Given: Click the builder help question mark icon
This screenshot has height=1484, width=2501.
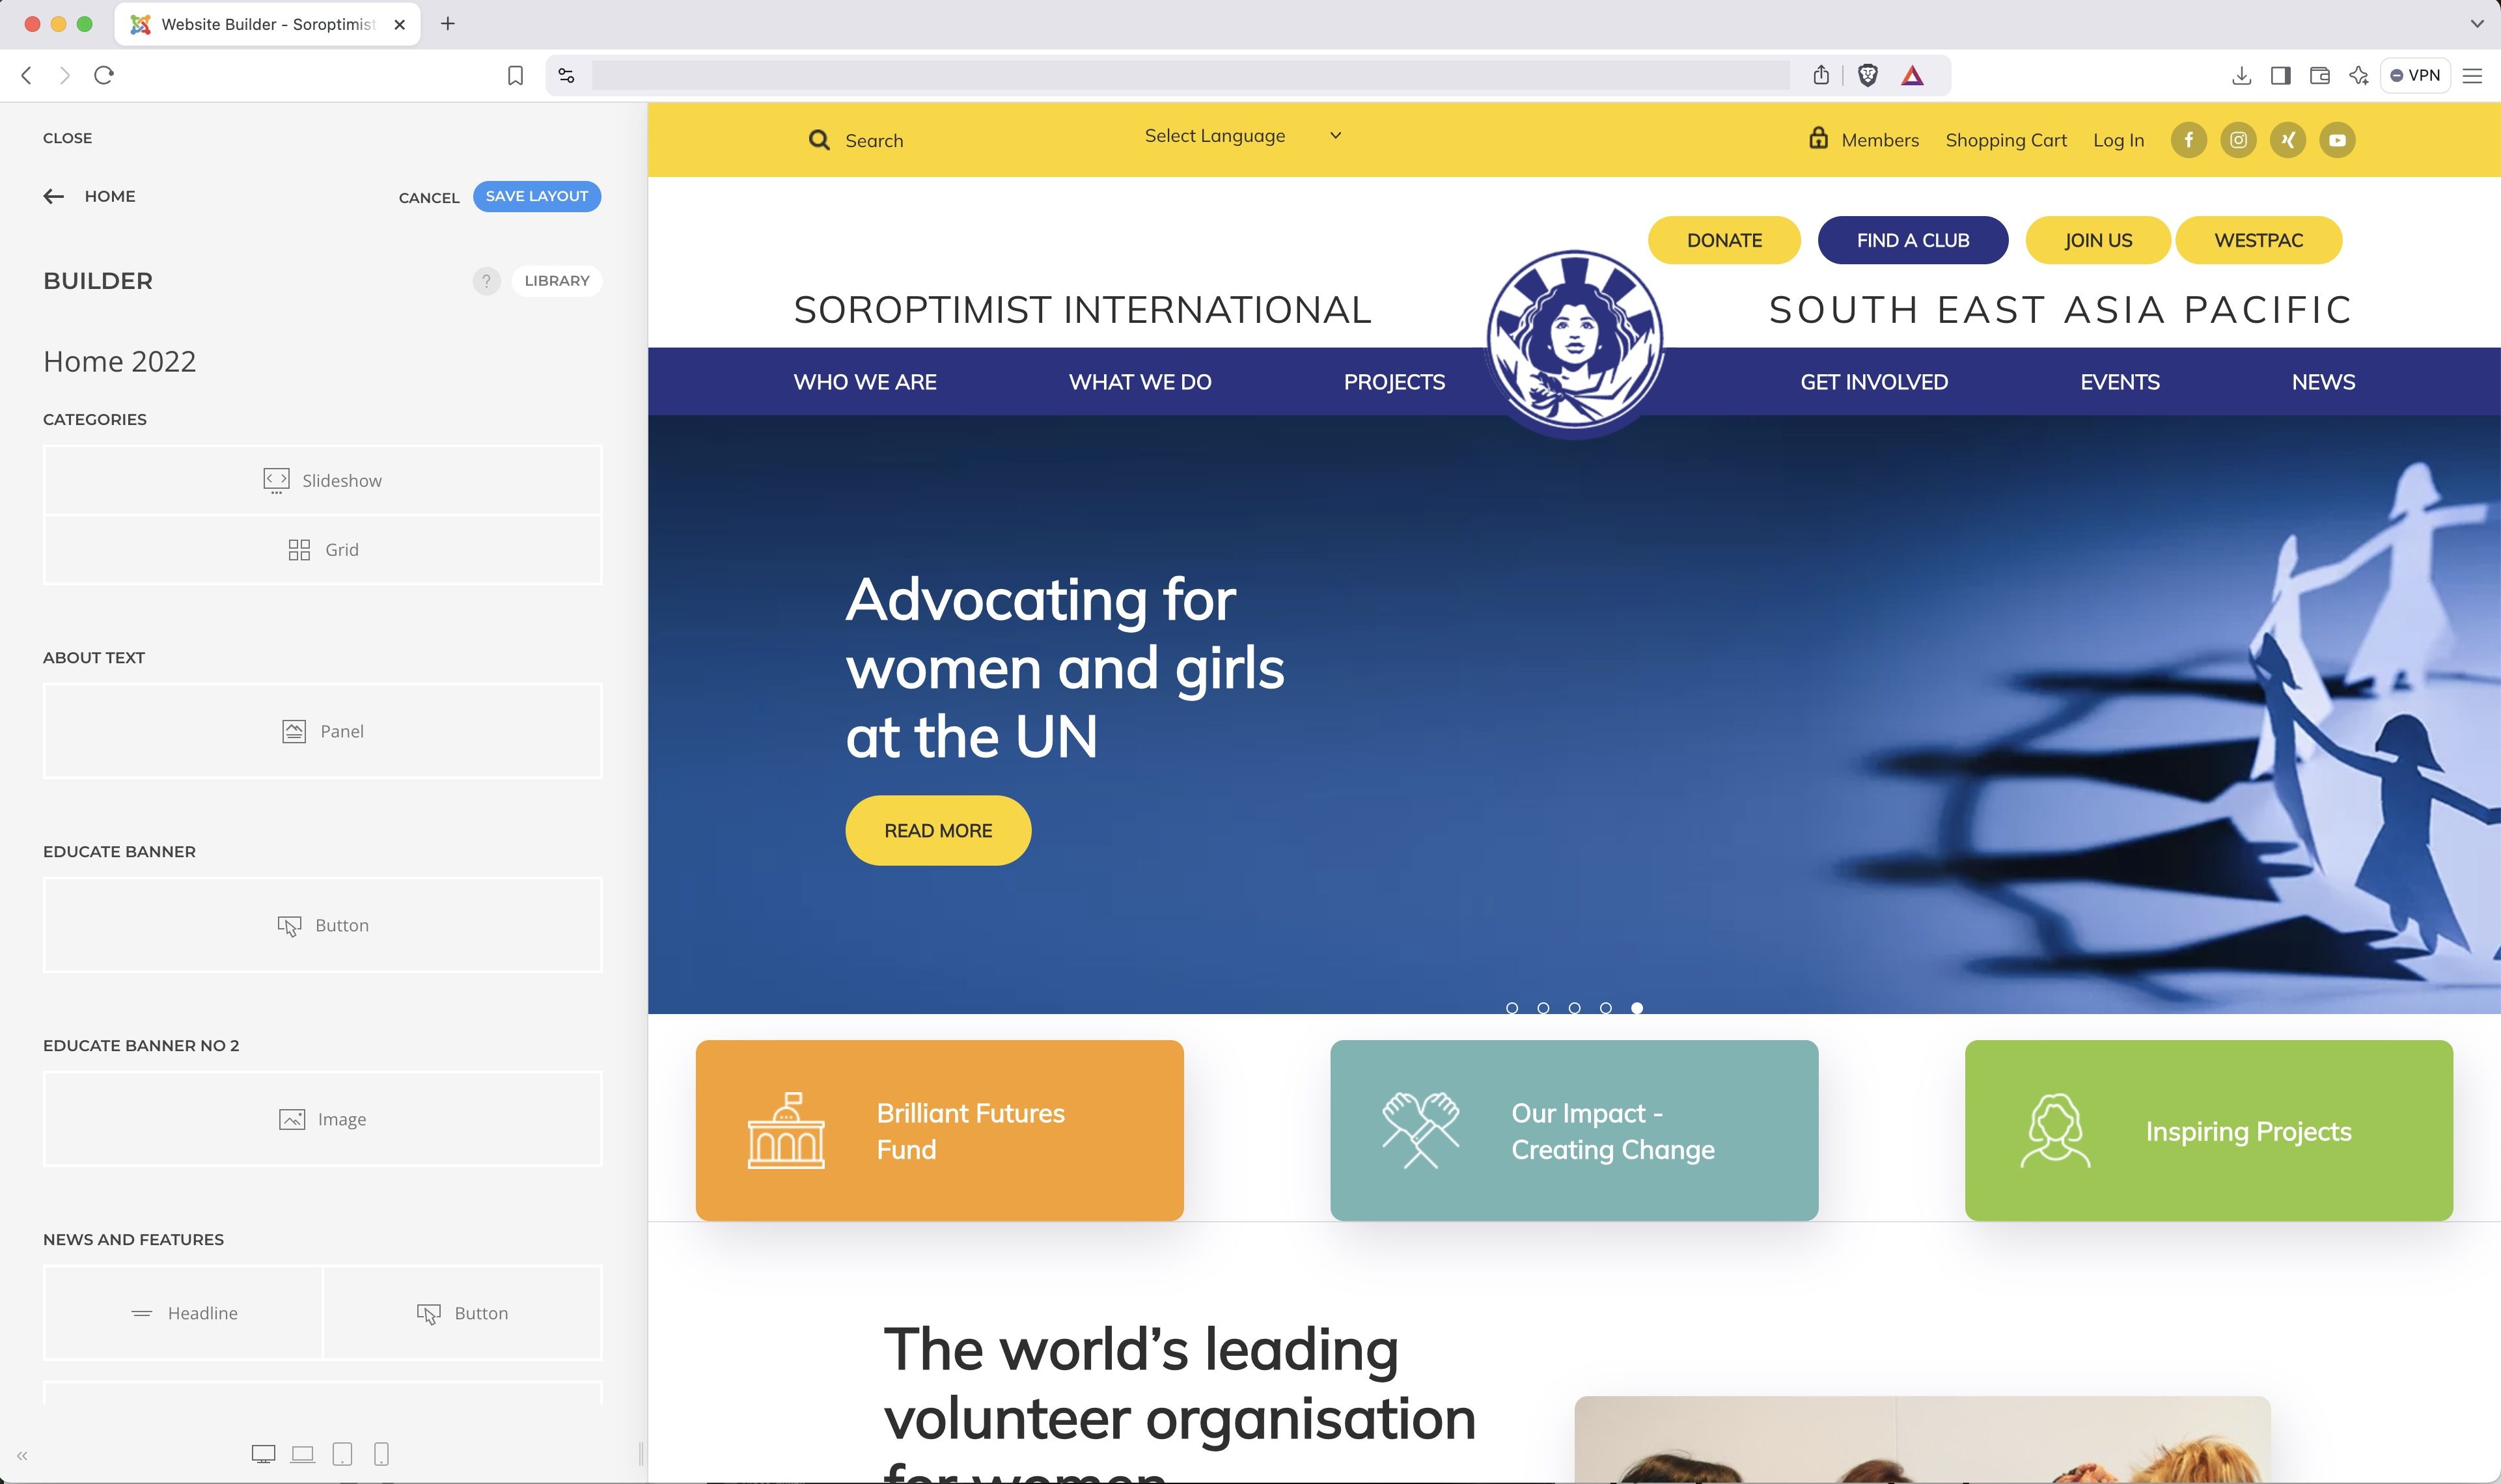Looking at the screenshot, I should [x=486, y=281].
